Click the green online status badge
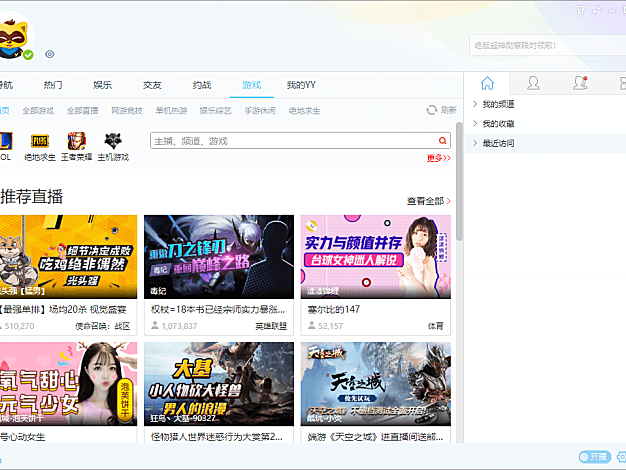This screenshot has width=626, height=470. click(28, 55)
